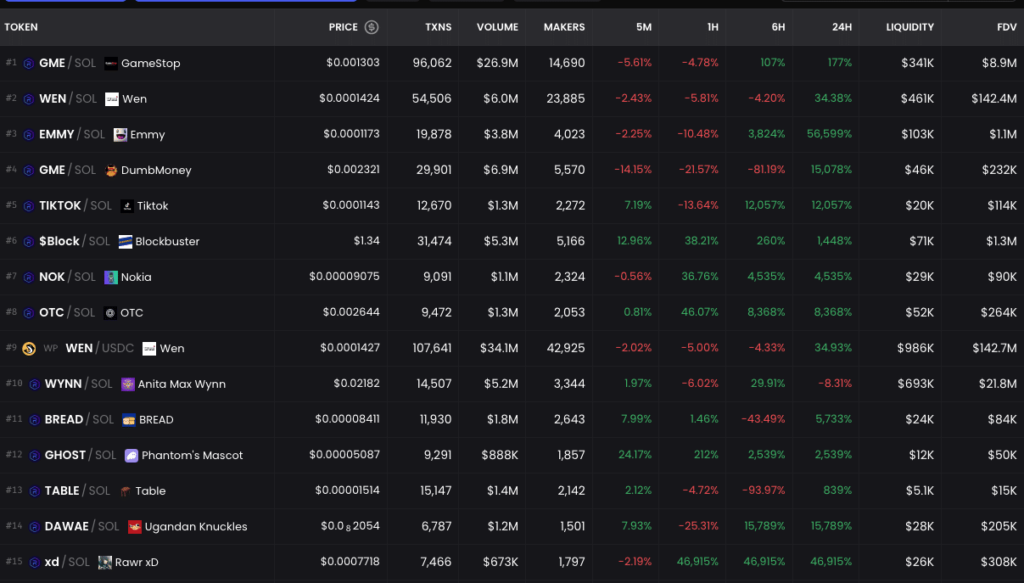Sort by LIQUIDITY column header
Viewport: 1024px width, 583px height.
[x=909, y=27]
